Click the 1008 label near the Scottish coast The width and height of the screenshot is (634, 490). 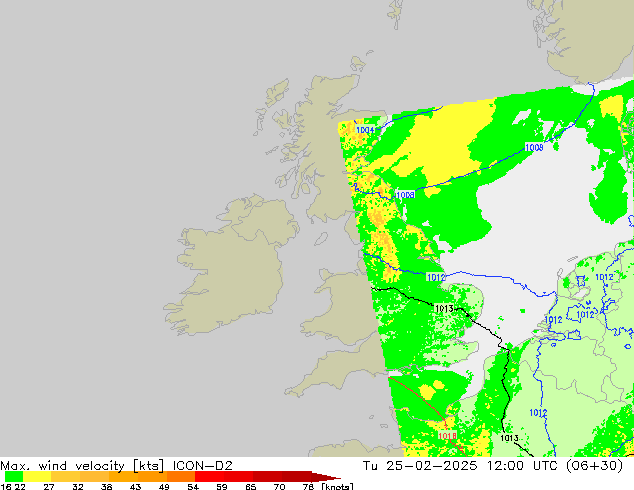(405, 195)
